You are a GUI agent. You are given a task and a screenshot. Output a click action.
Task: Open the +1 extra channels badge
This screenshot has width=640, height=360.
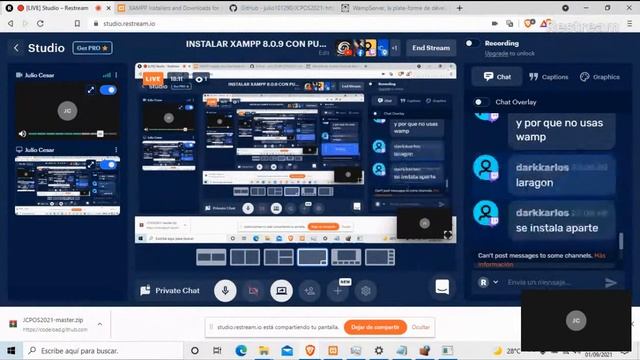(x=394, y=48)
